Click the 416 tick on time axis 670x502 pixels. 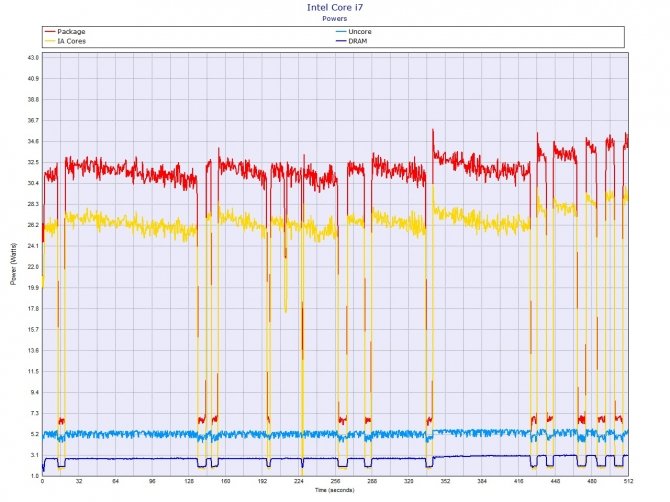pyautogui.click(x=518, y=481)
